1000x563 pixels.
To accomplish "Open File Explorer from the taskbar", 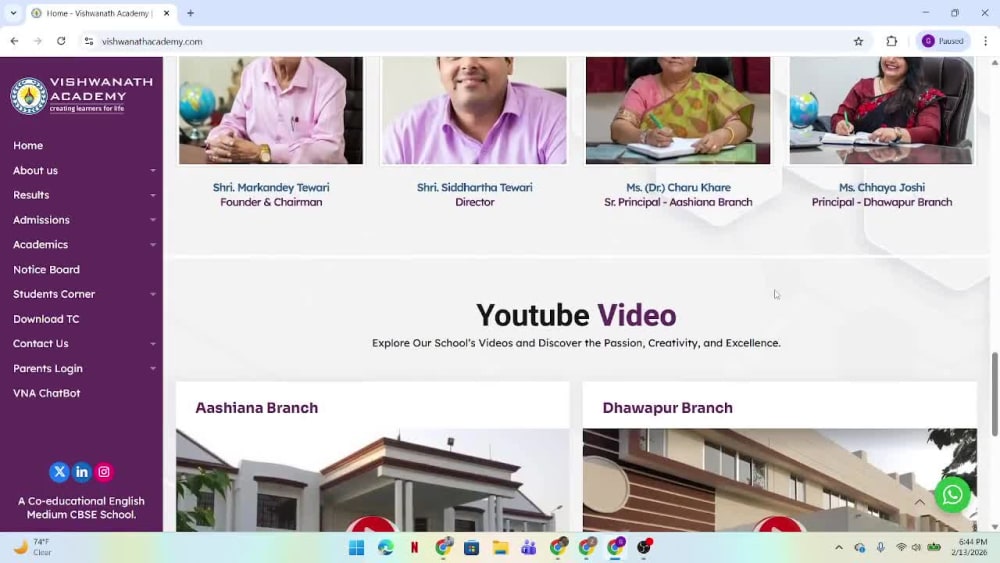I will pos(501,547).
